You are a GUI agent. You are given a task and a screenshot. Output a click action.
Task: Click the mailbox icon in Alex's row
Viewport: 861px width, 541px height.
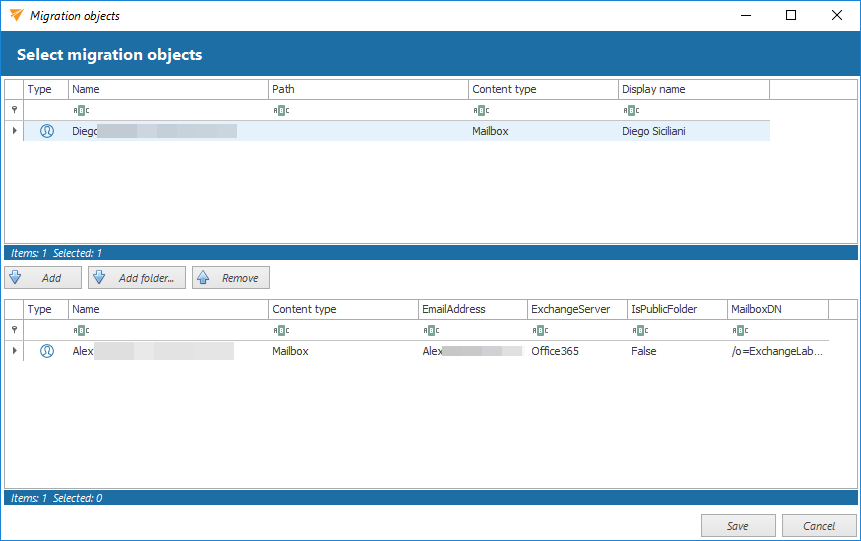46,352
